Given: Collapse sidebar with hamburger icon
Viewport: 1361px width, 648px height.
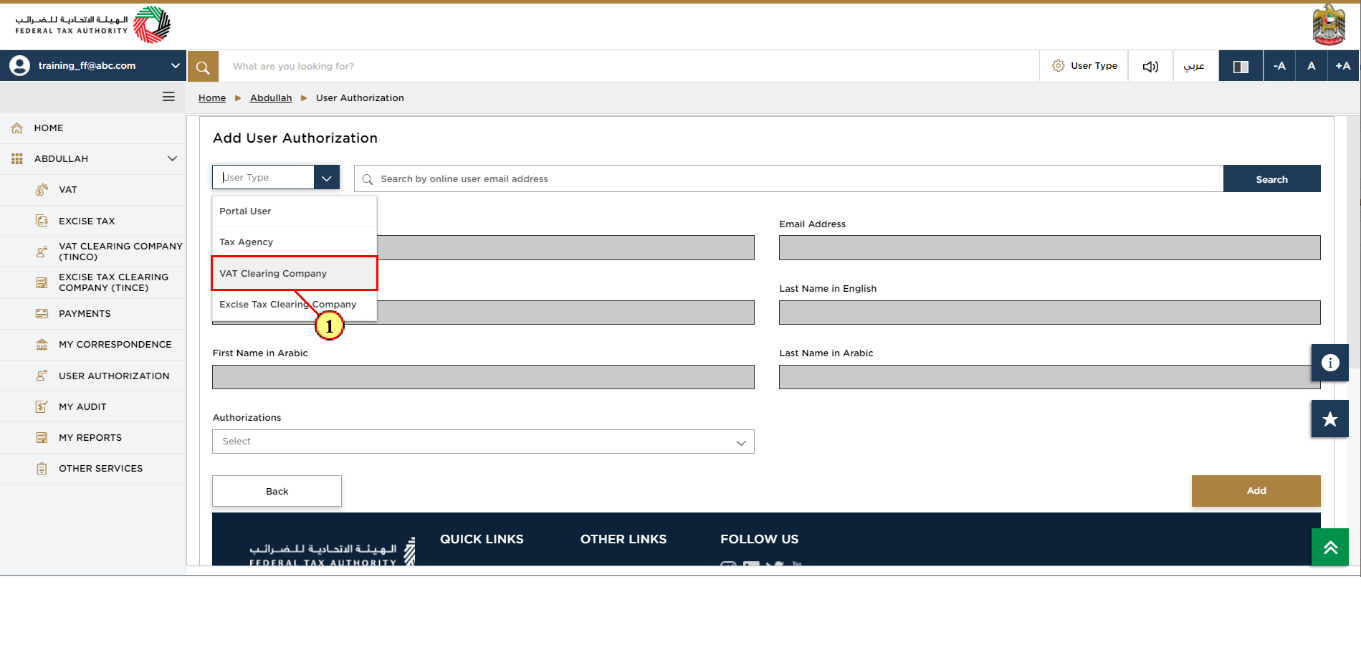Looking at the screenshot, I should click(169, 97).
